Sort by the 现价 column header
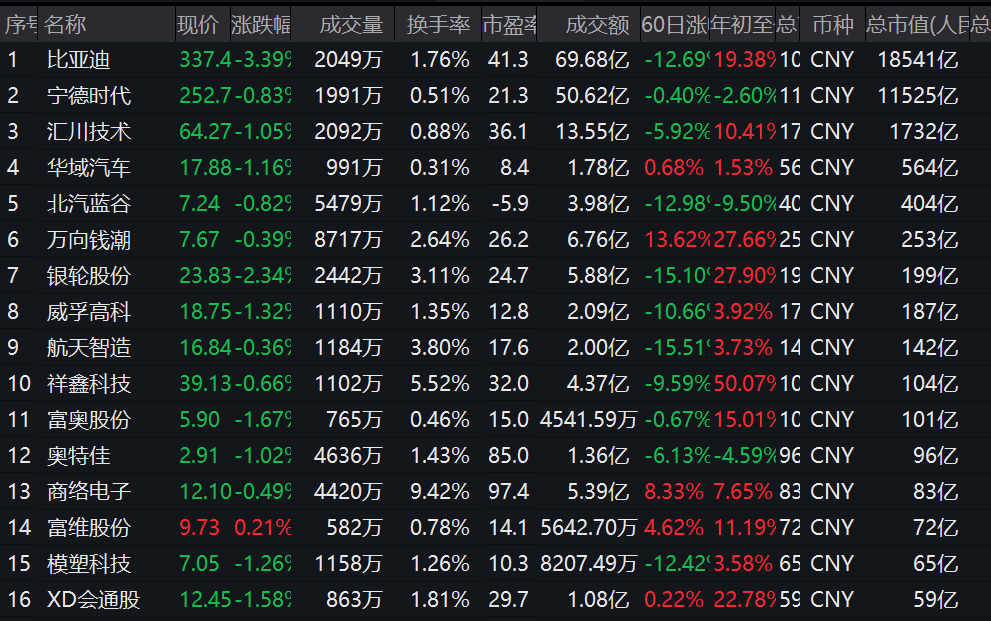991x621 pixels. (x=198, y=25)
